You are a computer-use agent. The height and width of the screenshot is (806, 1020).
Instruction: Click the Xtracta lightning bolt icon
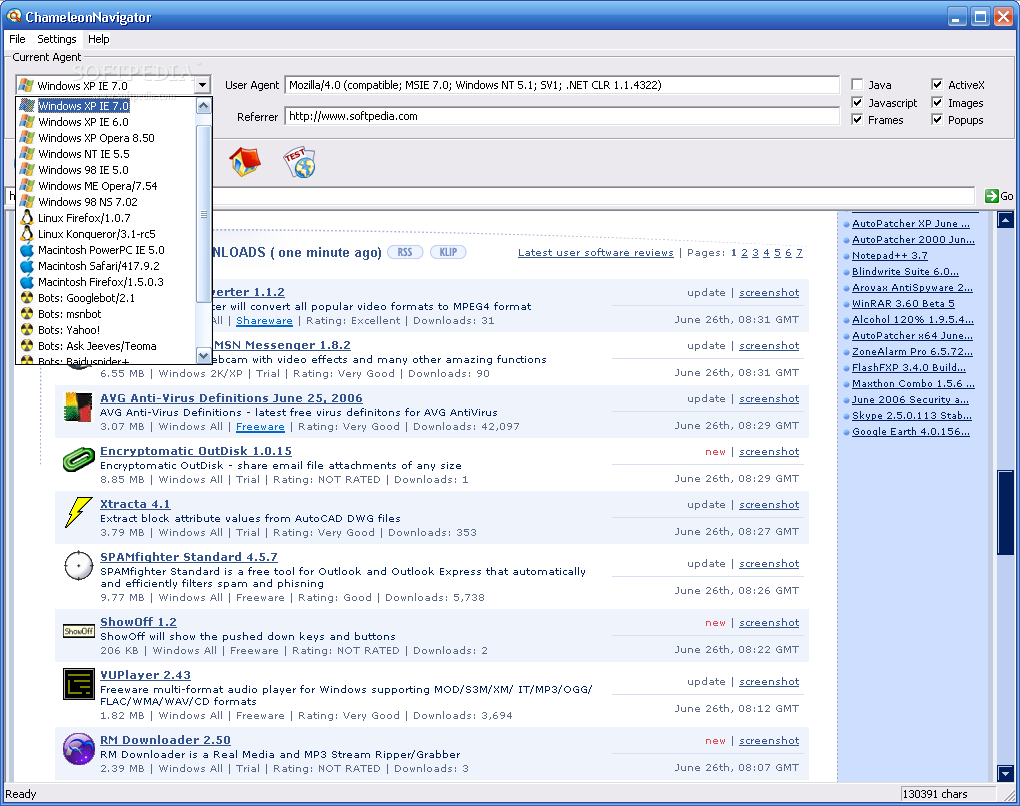point(78,512)
